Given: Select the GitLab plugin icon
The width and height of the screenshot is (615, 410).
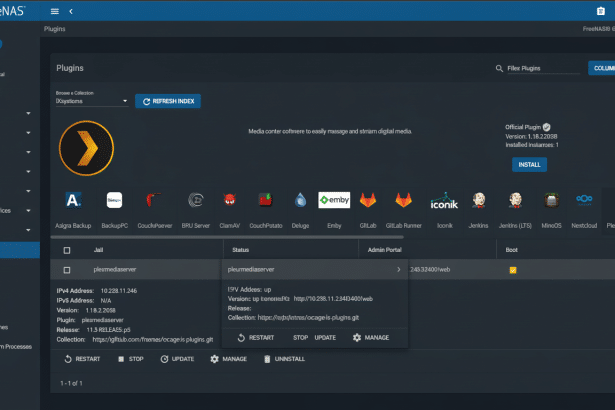Looking at the screenshot, I should click(x=368, y=200).
